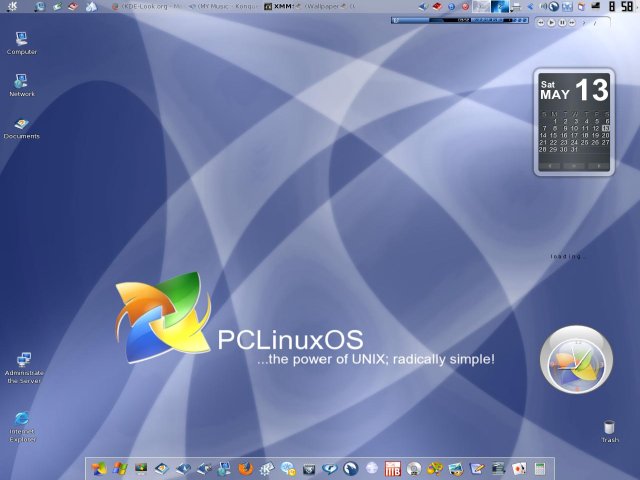Open the Documents desktop folder
Screen dimensions: 640x480
click(x=22, y=128)
